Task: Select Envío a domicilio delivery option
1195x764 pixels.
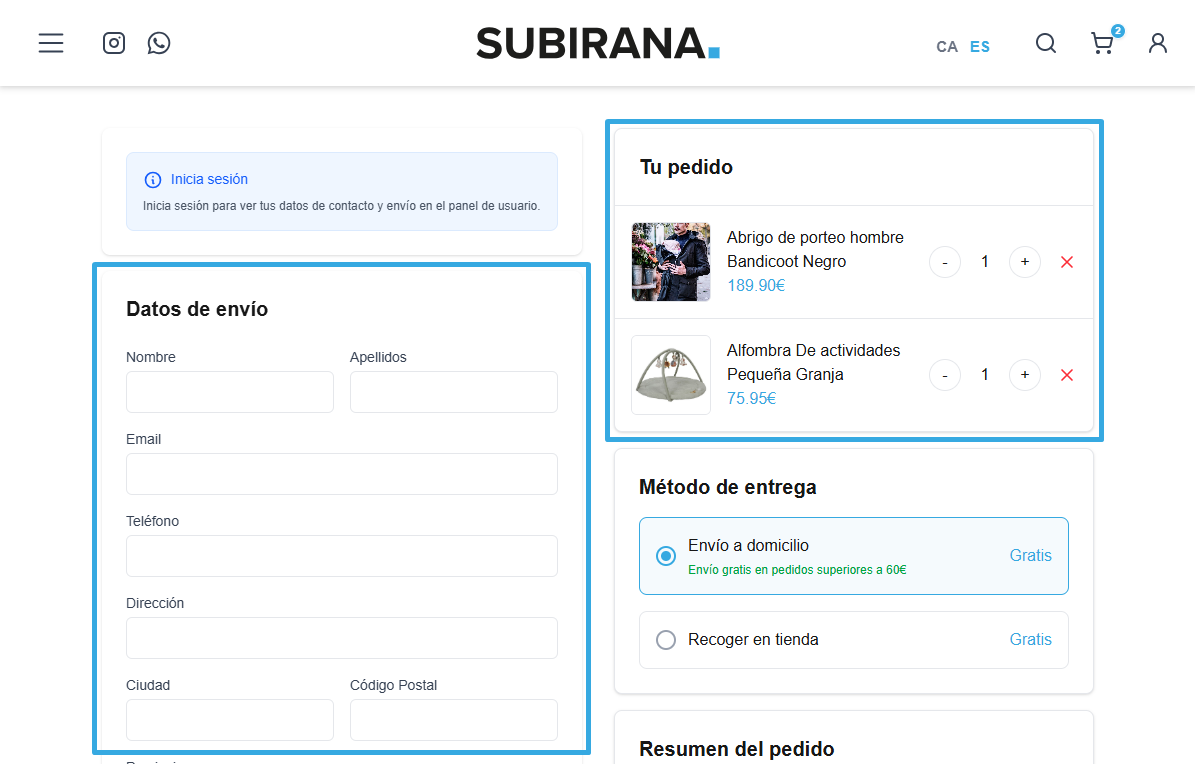Action: pos(666,556)
